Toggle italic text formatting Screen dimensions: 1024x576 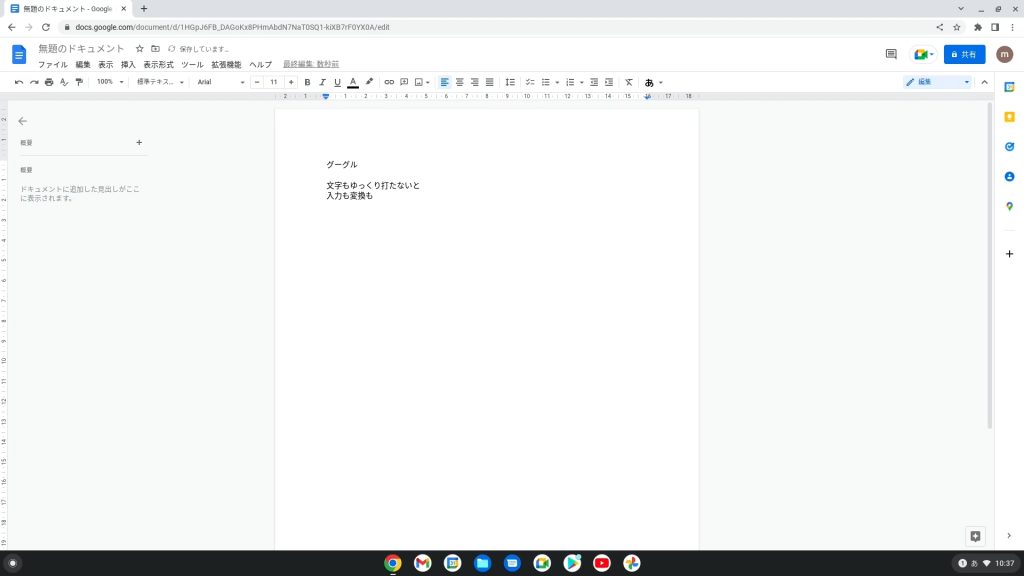(x=322, y=82)
